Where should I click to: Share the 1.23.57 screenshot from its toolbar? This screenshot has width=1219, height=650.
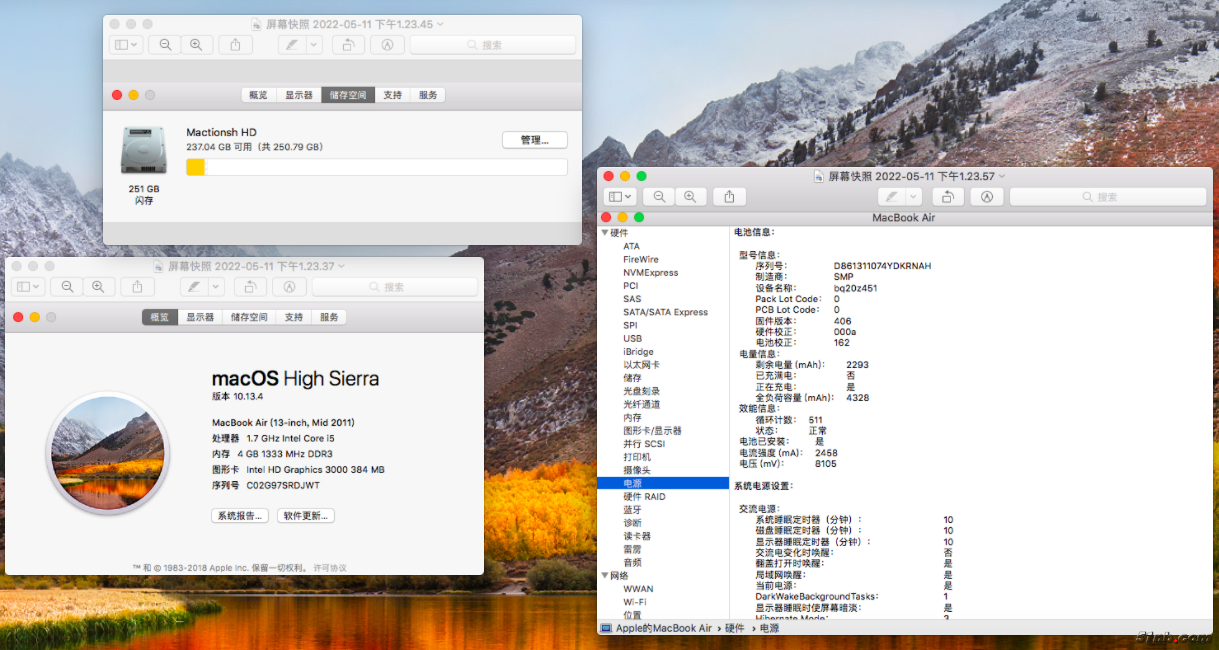(729, 197)
